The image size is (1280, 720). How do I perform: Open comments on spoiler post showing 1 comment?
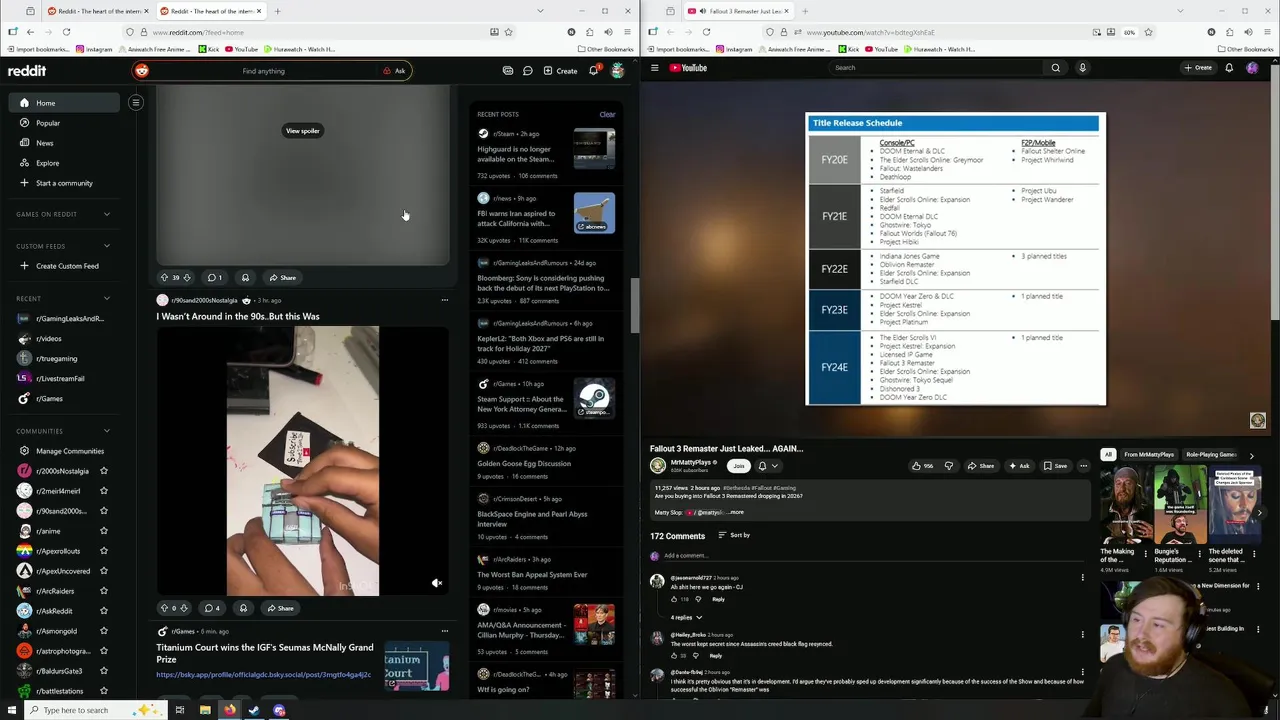214,277
